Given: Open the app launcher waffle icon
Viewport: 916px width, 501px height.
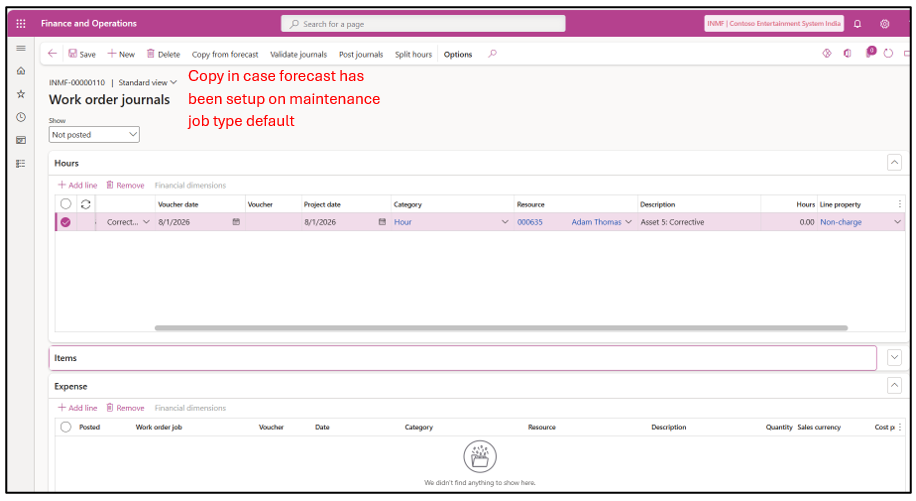Looking at the screenshot, I should click(21, 23).
